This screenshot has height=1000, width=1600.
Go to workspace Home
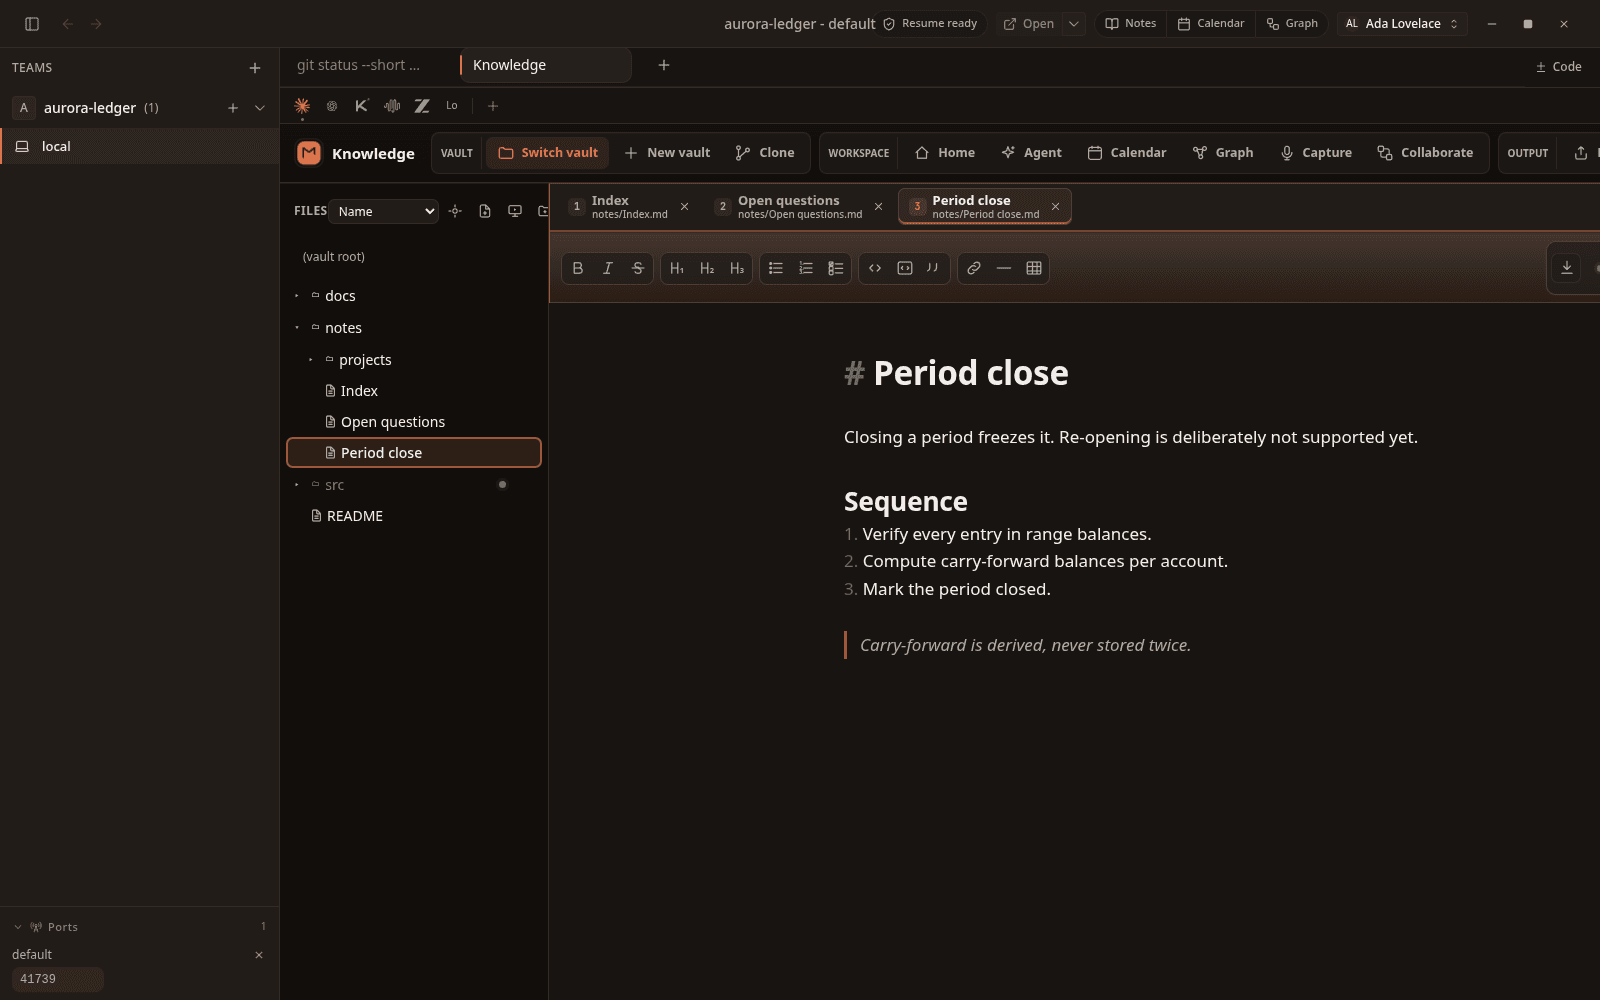pyautogui.click(x=945, y=153)
